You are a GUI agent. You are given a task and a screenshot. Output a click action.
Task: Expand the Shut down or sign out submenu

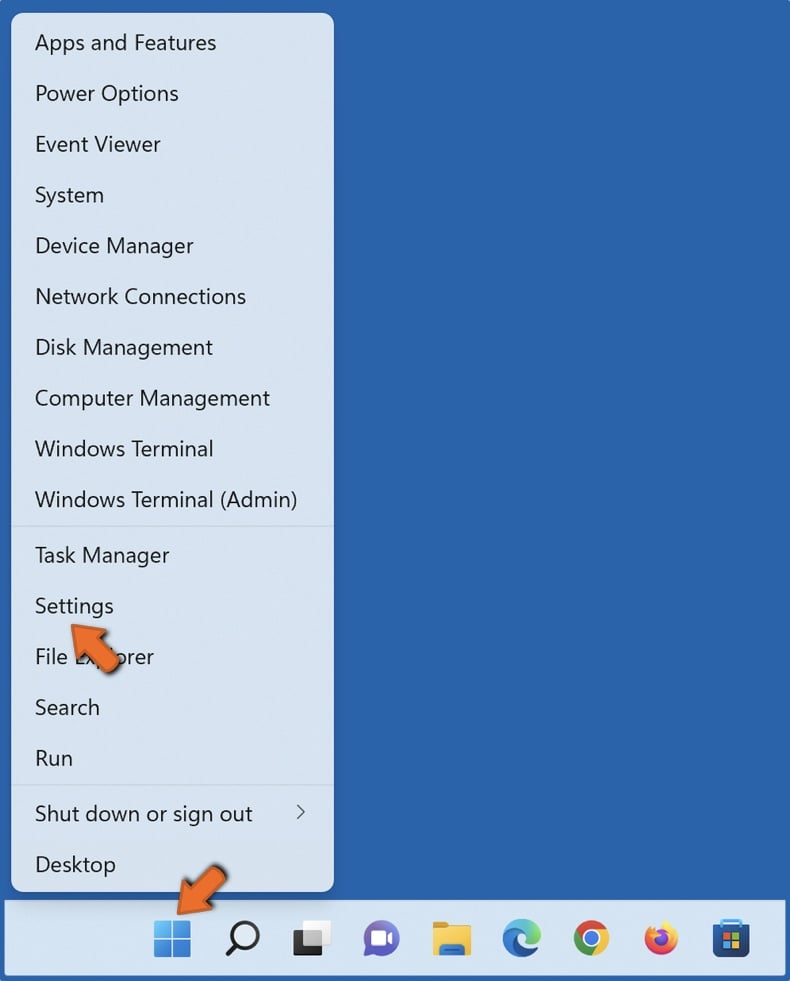(x=143, y=814)
